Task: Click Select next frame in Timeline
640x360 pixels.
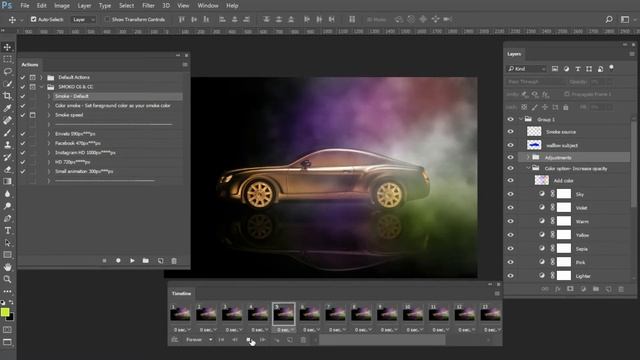Action: 262,340
